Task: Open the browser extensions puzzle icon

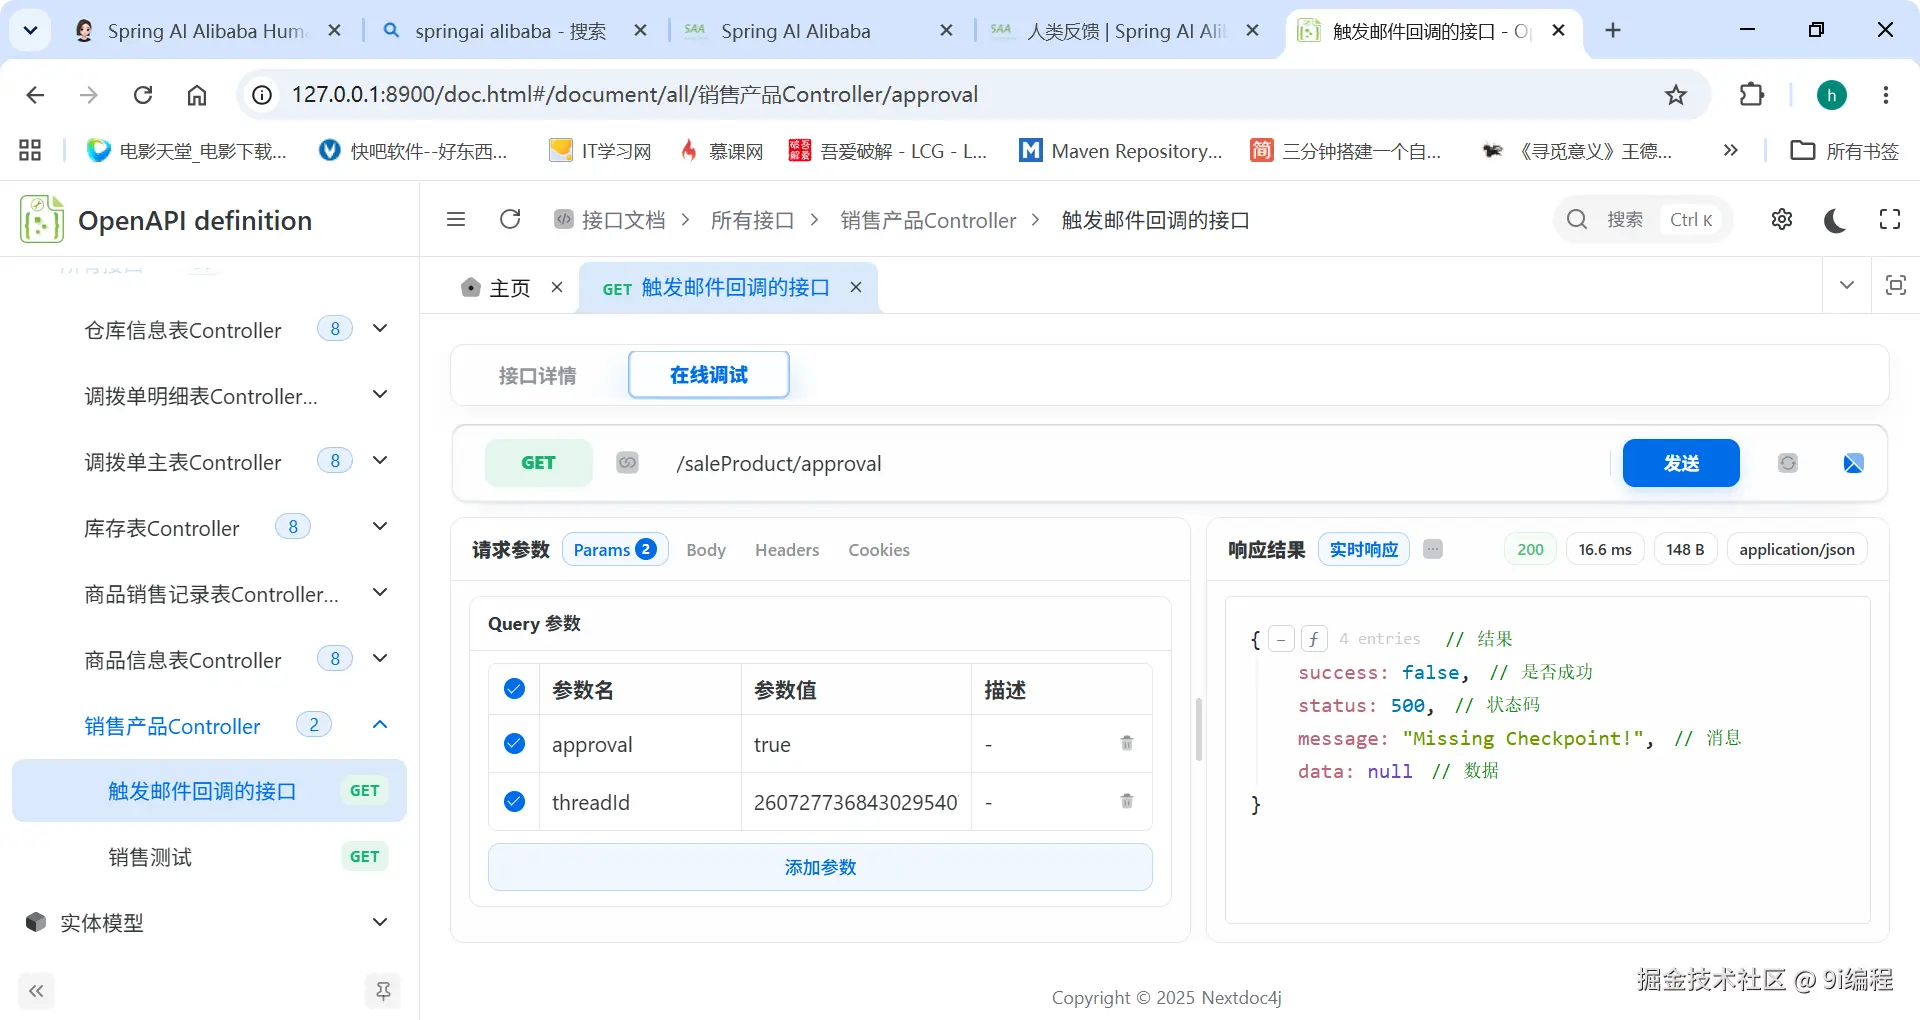Action: (1752, 95)
